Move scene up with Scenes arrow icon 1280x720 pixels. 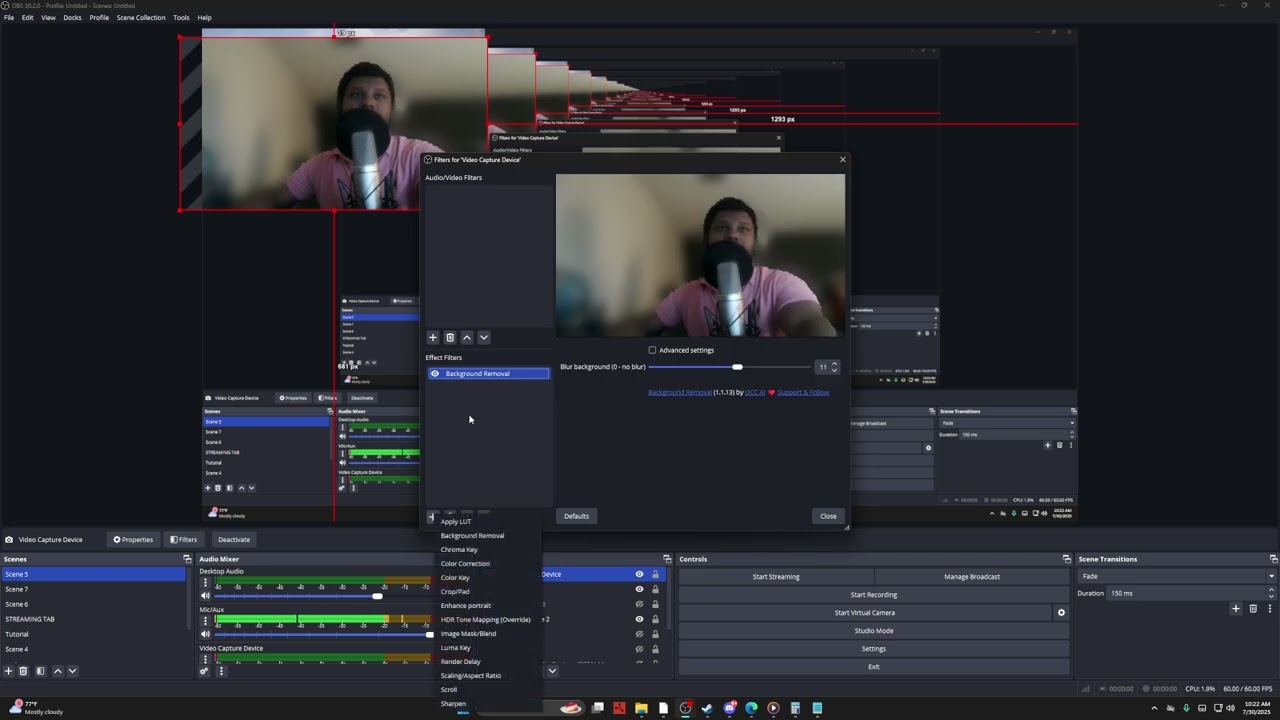click(57, 671)
